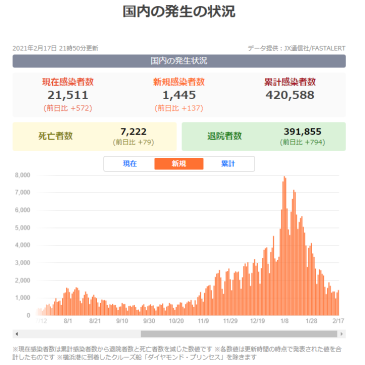The height and width of the screenshot is (365, 365).
Task: Click the 12/19 date label on the axis
Action: 257,321
